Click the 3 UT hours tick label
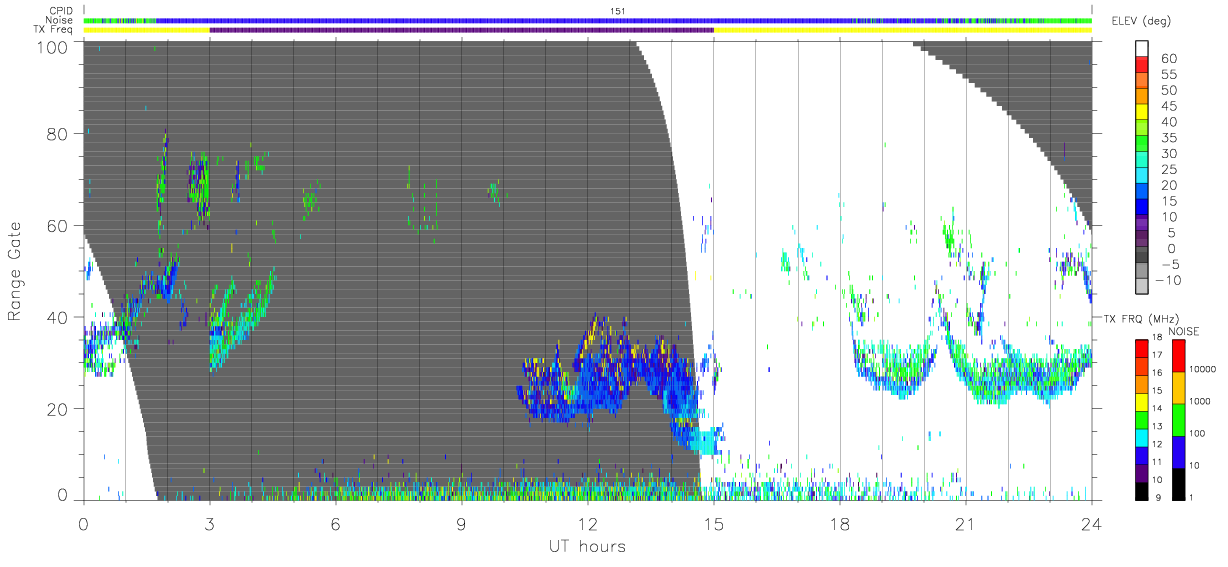 pyautogui.click(x=209, y=523)
